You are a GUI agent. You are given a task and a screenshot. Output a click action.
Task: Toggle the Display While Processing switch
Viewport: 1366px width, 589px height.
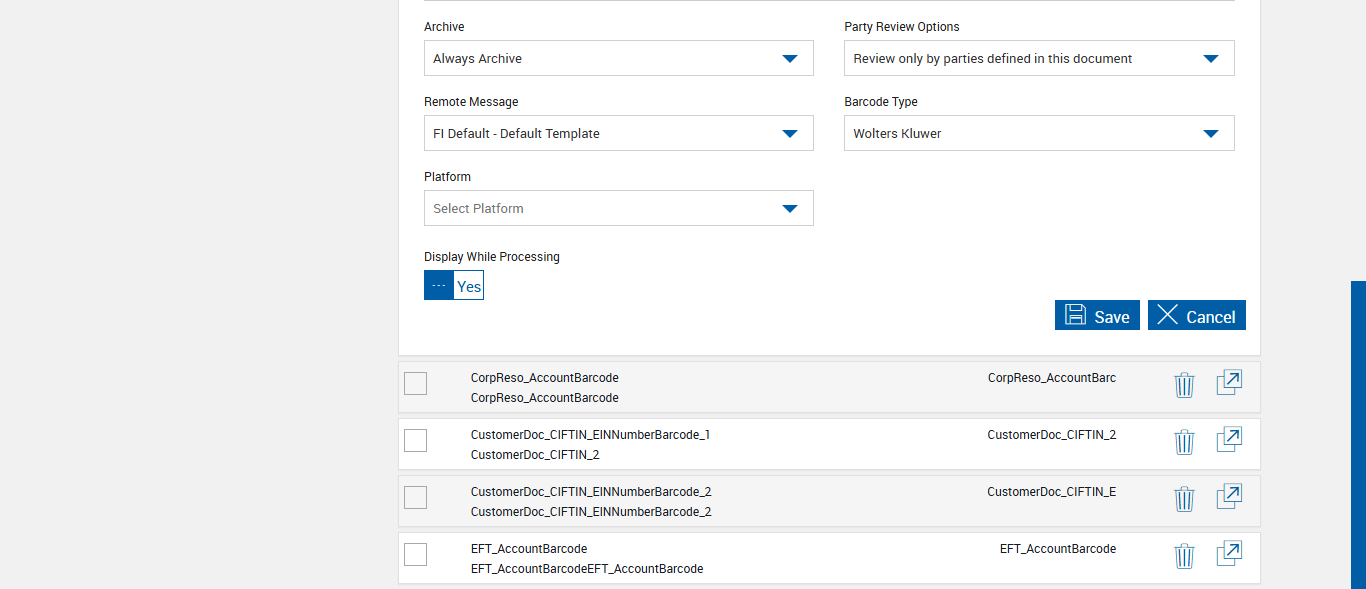click(454, 286)
